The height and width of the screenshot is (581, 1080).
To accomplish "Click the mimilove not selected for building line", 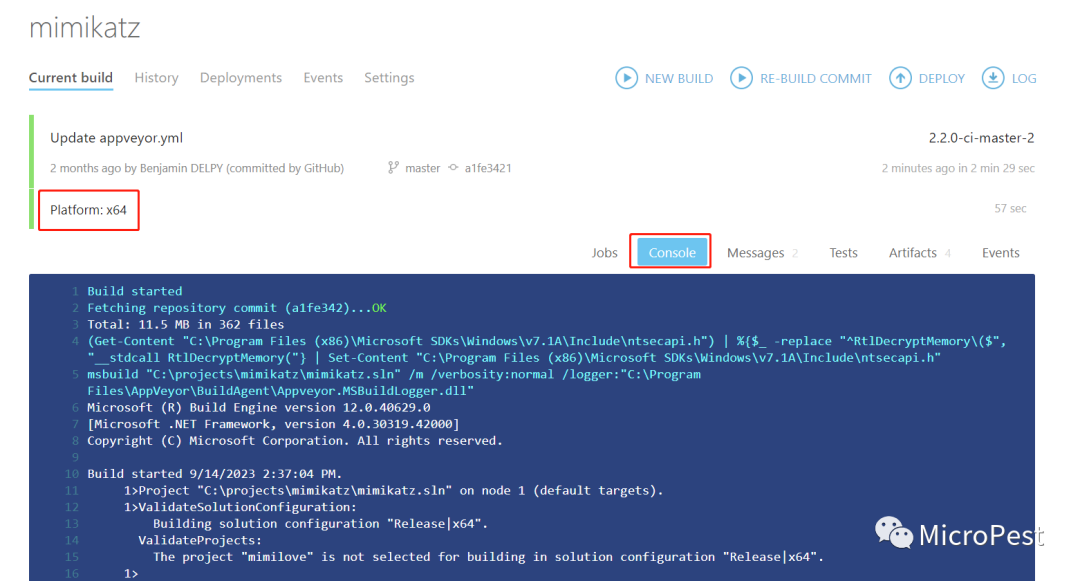I will coord(488,557).
